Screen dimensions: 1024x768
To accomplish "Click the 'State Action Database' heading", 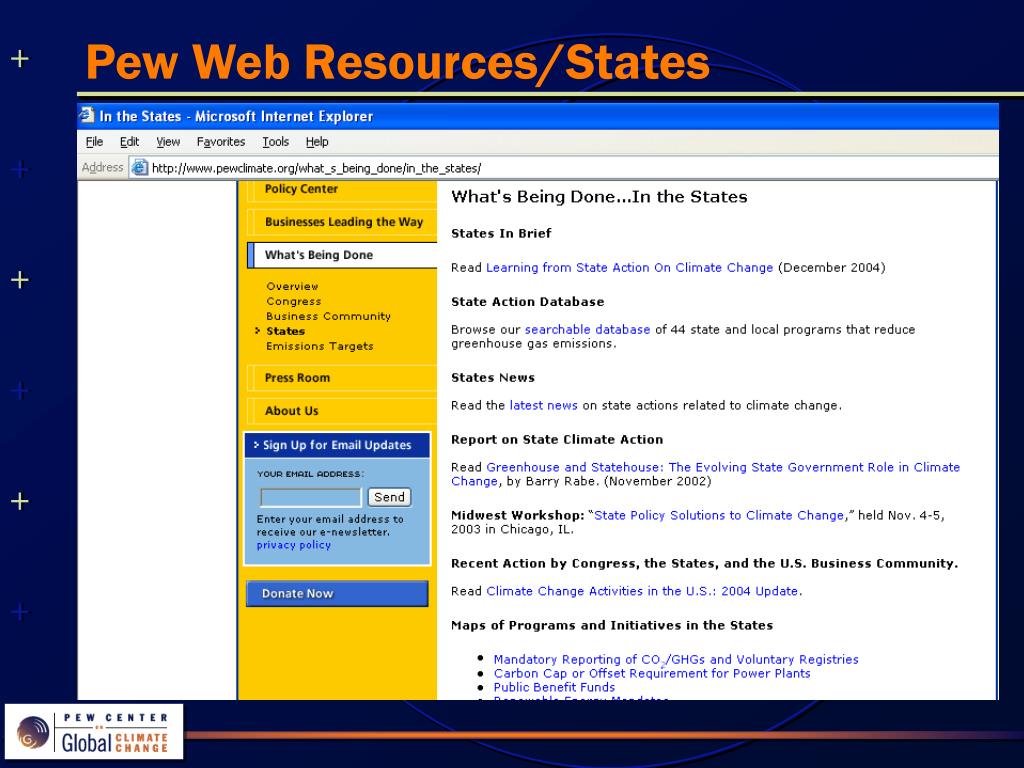I will click(x=528, y=302).
